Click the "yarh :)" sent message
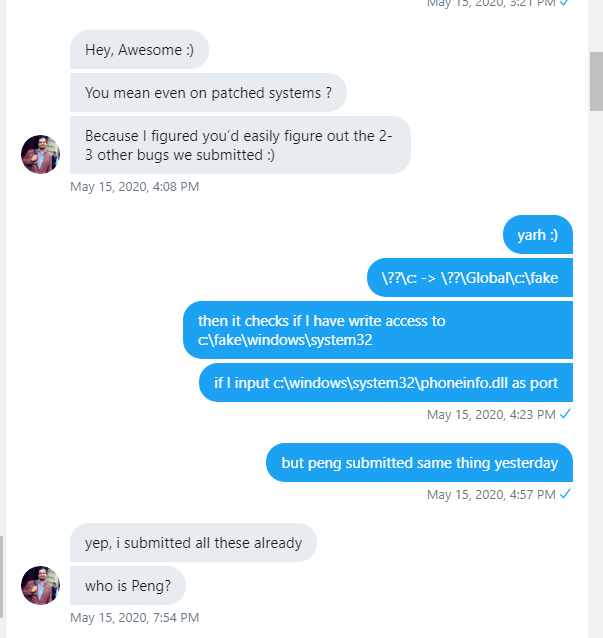603x638 pixels. point(537,235)
